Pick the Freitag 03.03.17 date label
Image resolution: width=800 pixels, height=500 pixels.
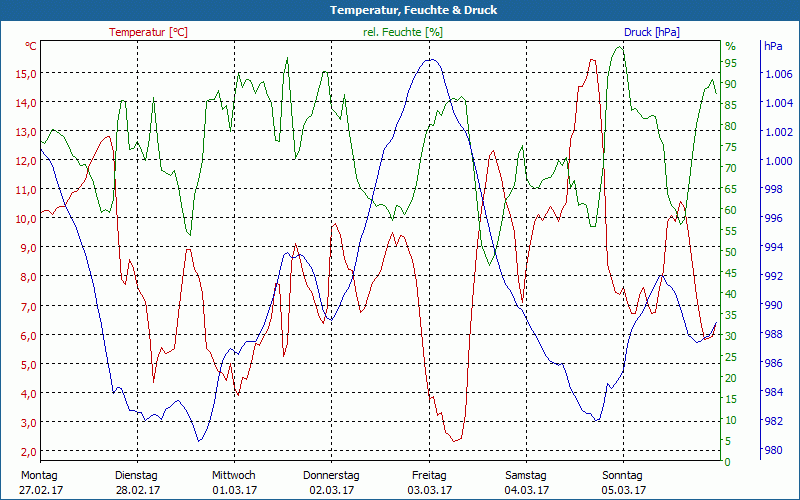429,483
